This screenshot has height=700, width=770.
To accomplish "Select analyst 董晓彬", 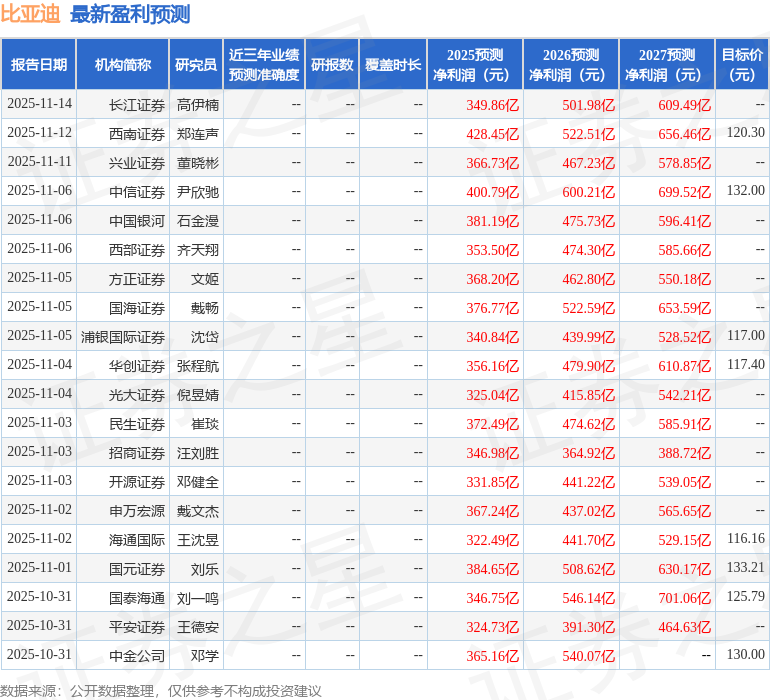I will tap(198, 163).
